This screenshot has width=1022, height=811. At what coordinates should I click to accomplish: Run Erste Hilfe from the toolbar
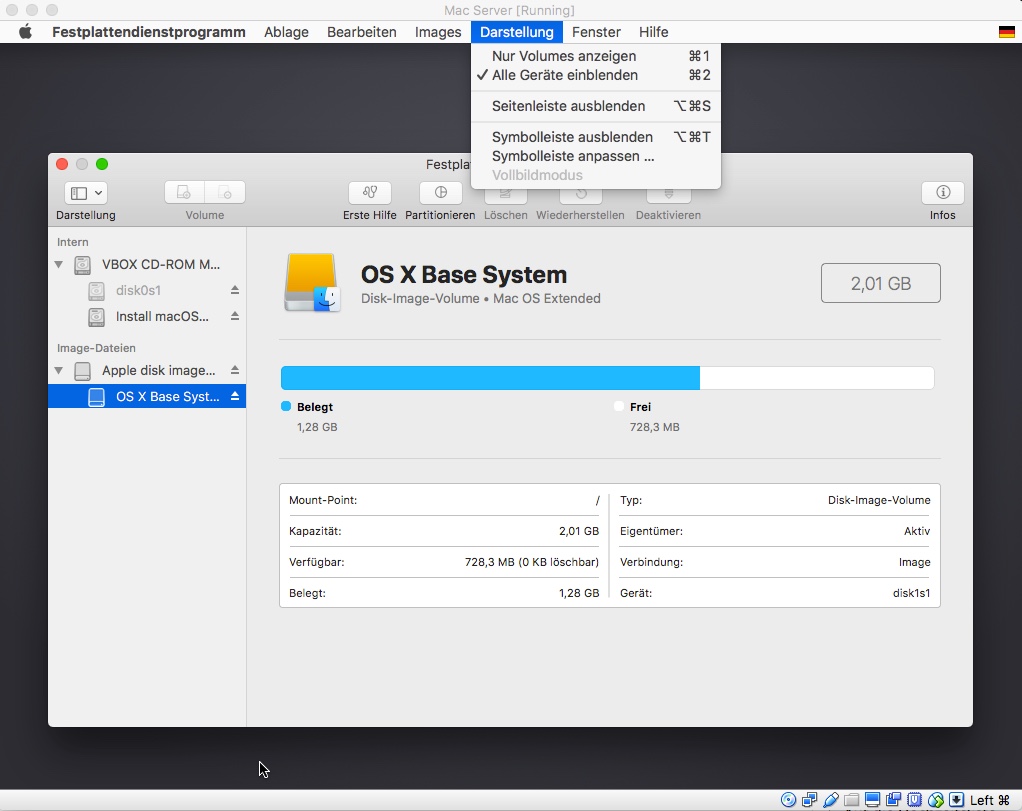pos(370,192)
